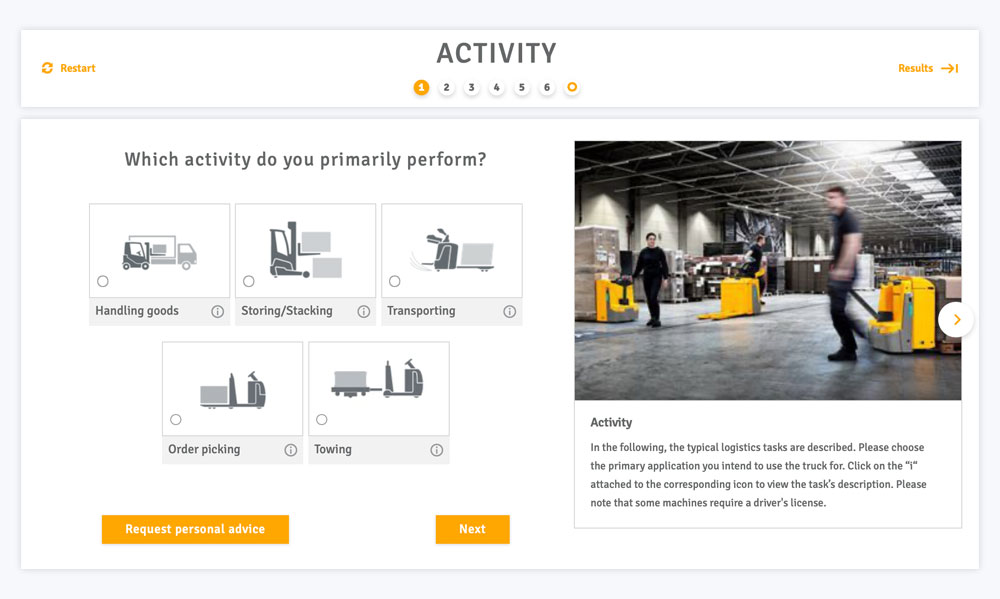The width and height of the screenshot is (1000, 599).
Task: Click the warehouse pallet truck photo
Action: (x=767, y=270)
